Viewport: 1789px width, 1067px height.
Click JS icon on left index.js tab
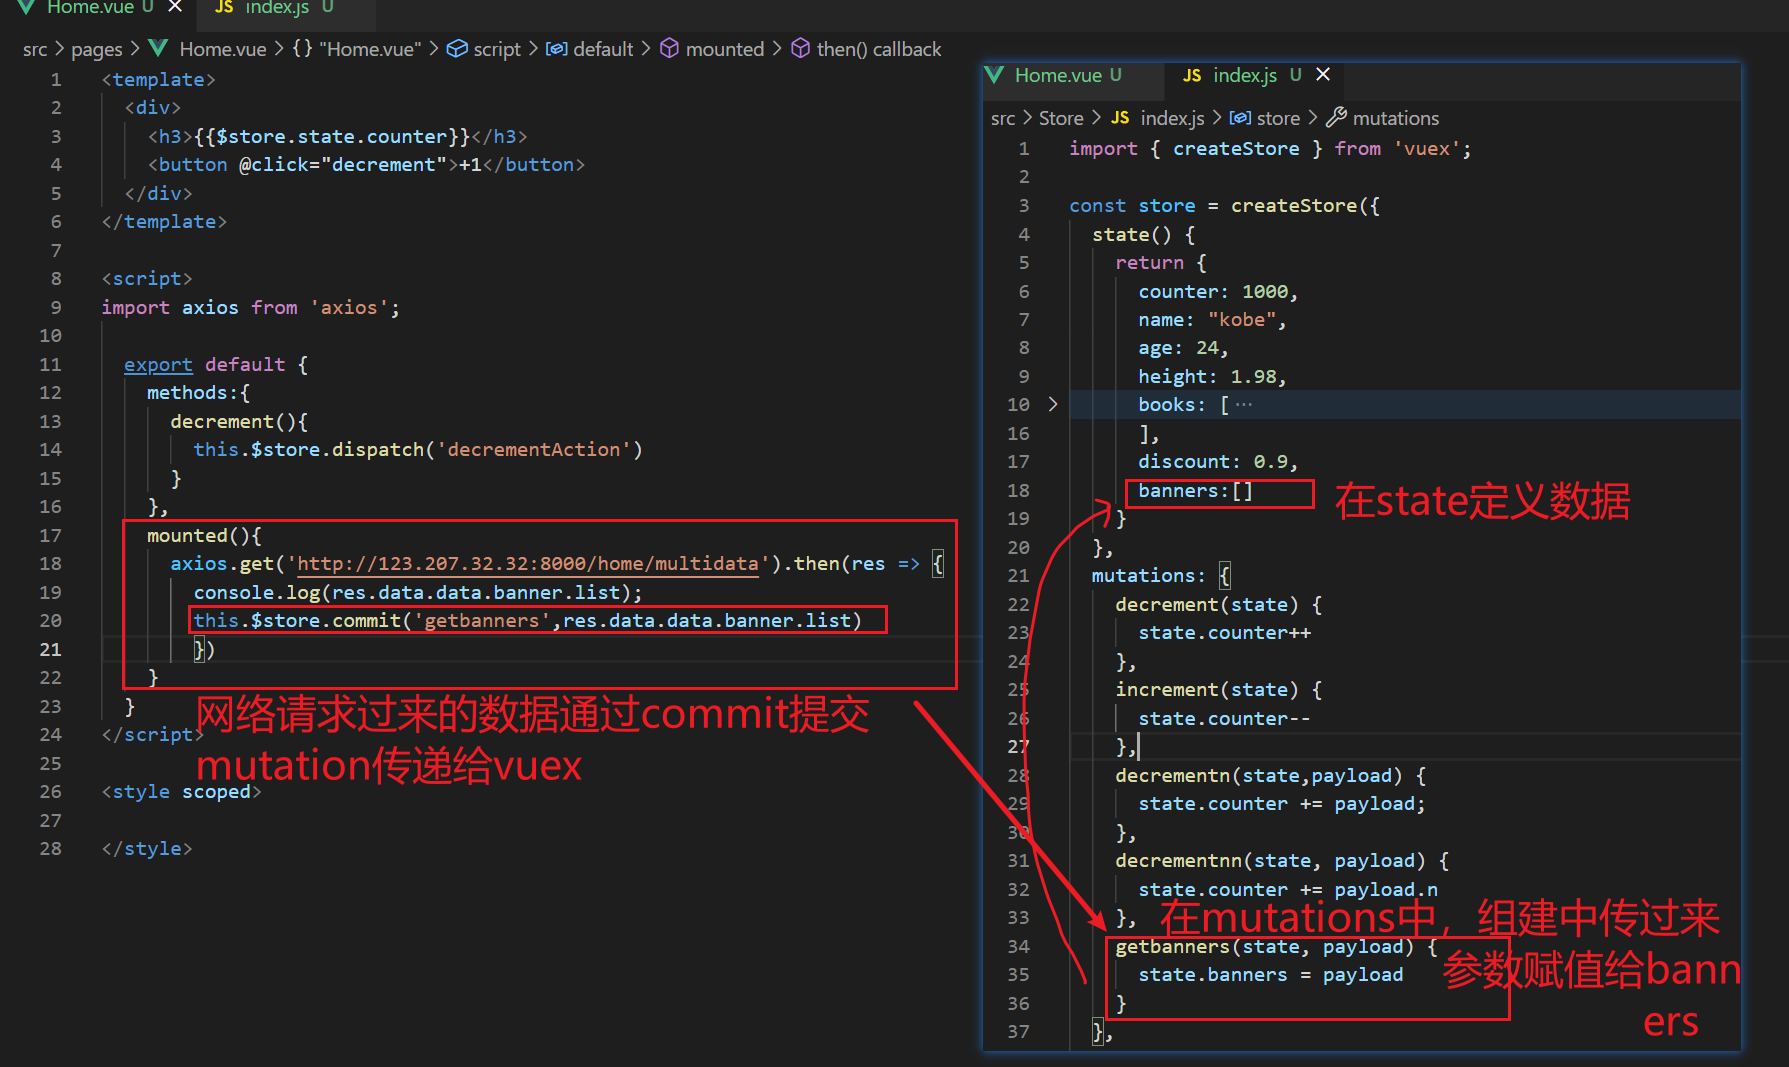tap(225, 7)
